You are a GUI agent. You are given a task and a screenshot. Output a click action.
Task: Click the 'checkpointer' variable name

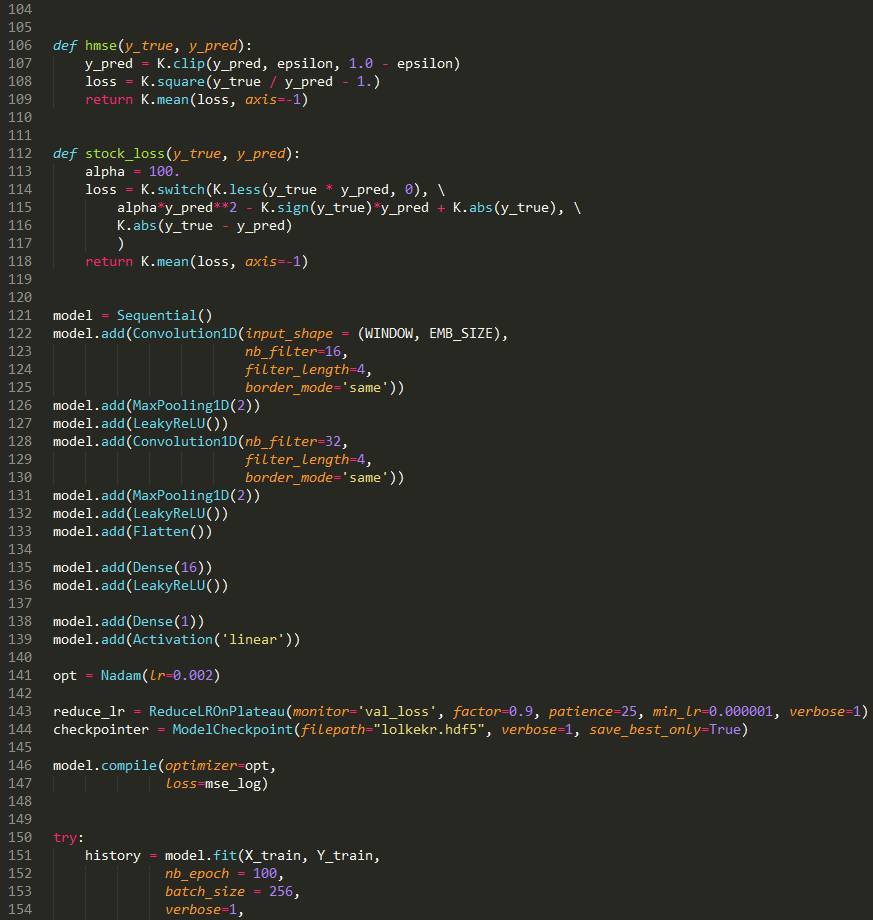tap(101, 729)
